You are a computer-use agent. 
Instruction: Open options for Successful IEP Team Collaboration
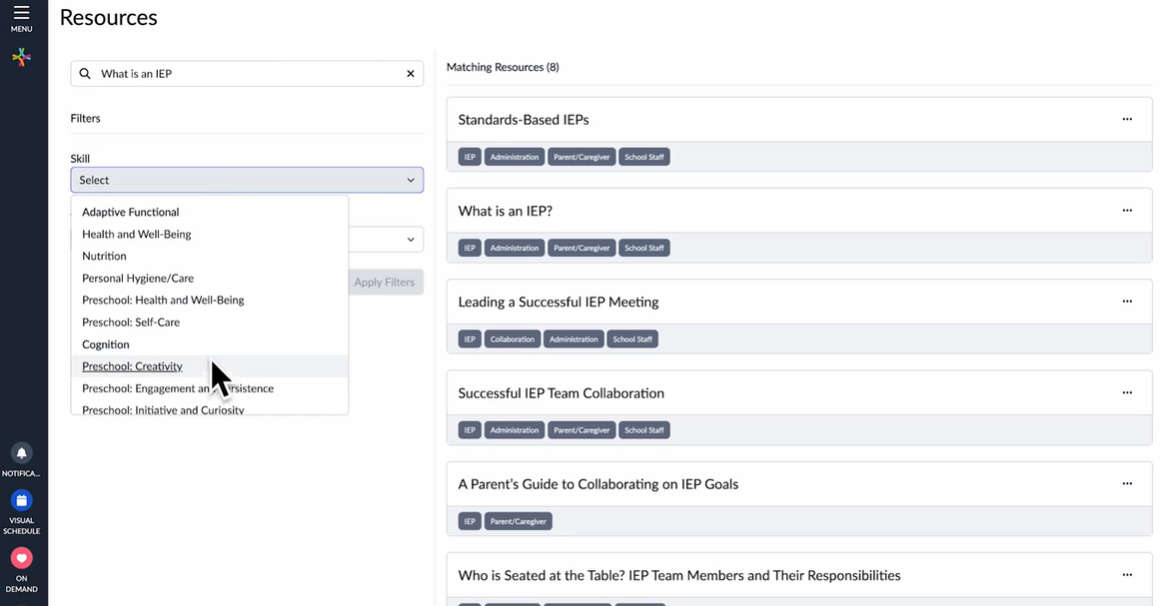1127,393
